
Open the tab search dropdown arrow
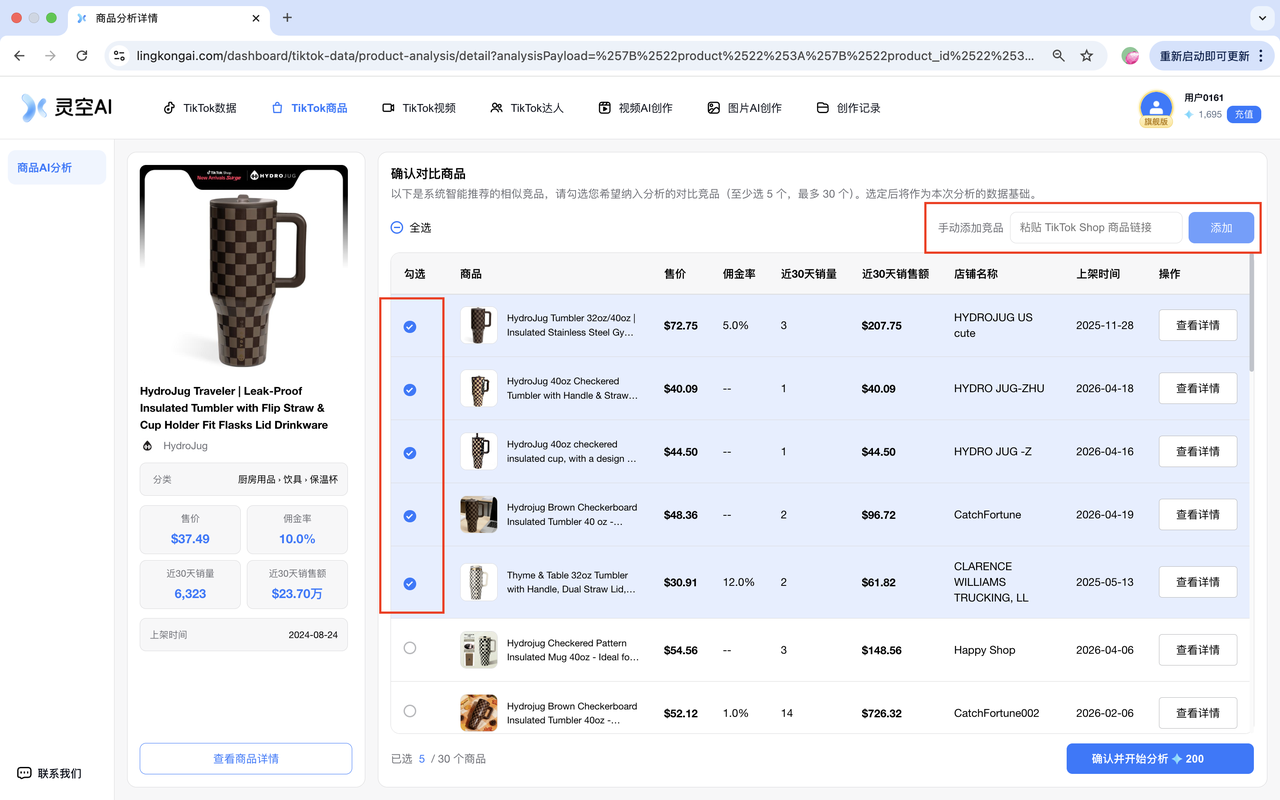pos(1260,18)
